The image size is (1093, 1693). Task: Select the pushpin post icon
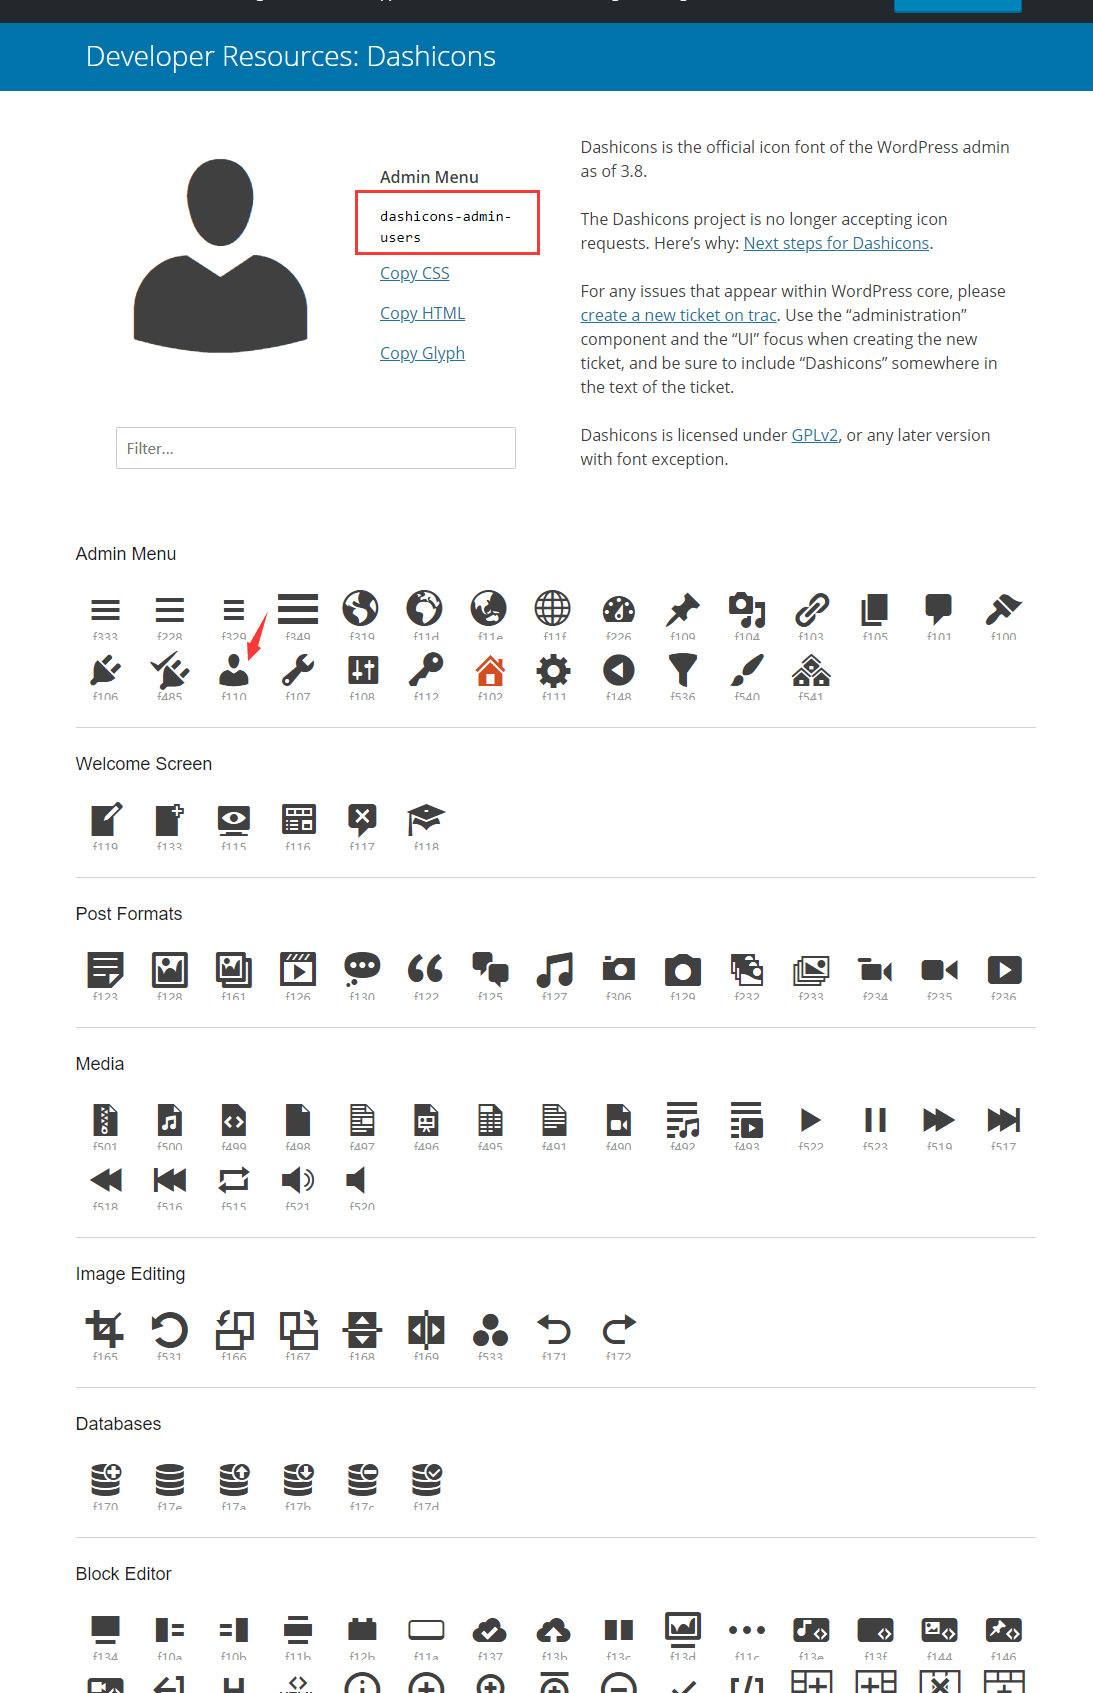click(x=683, y=609)
